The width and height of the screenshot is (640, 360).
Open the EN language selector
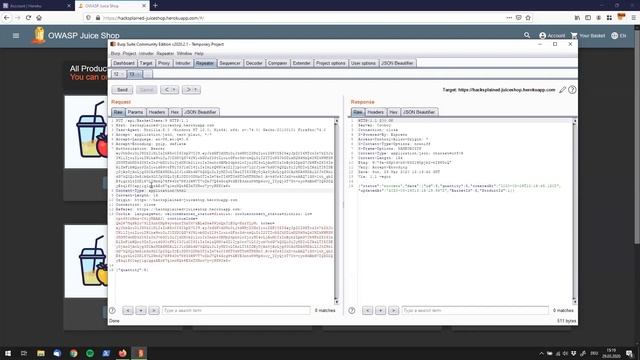click(x=618, y=36)
